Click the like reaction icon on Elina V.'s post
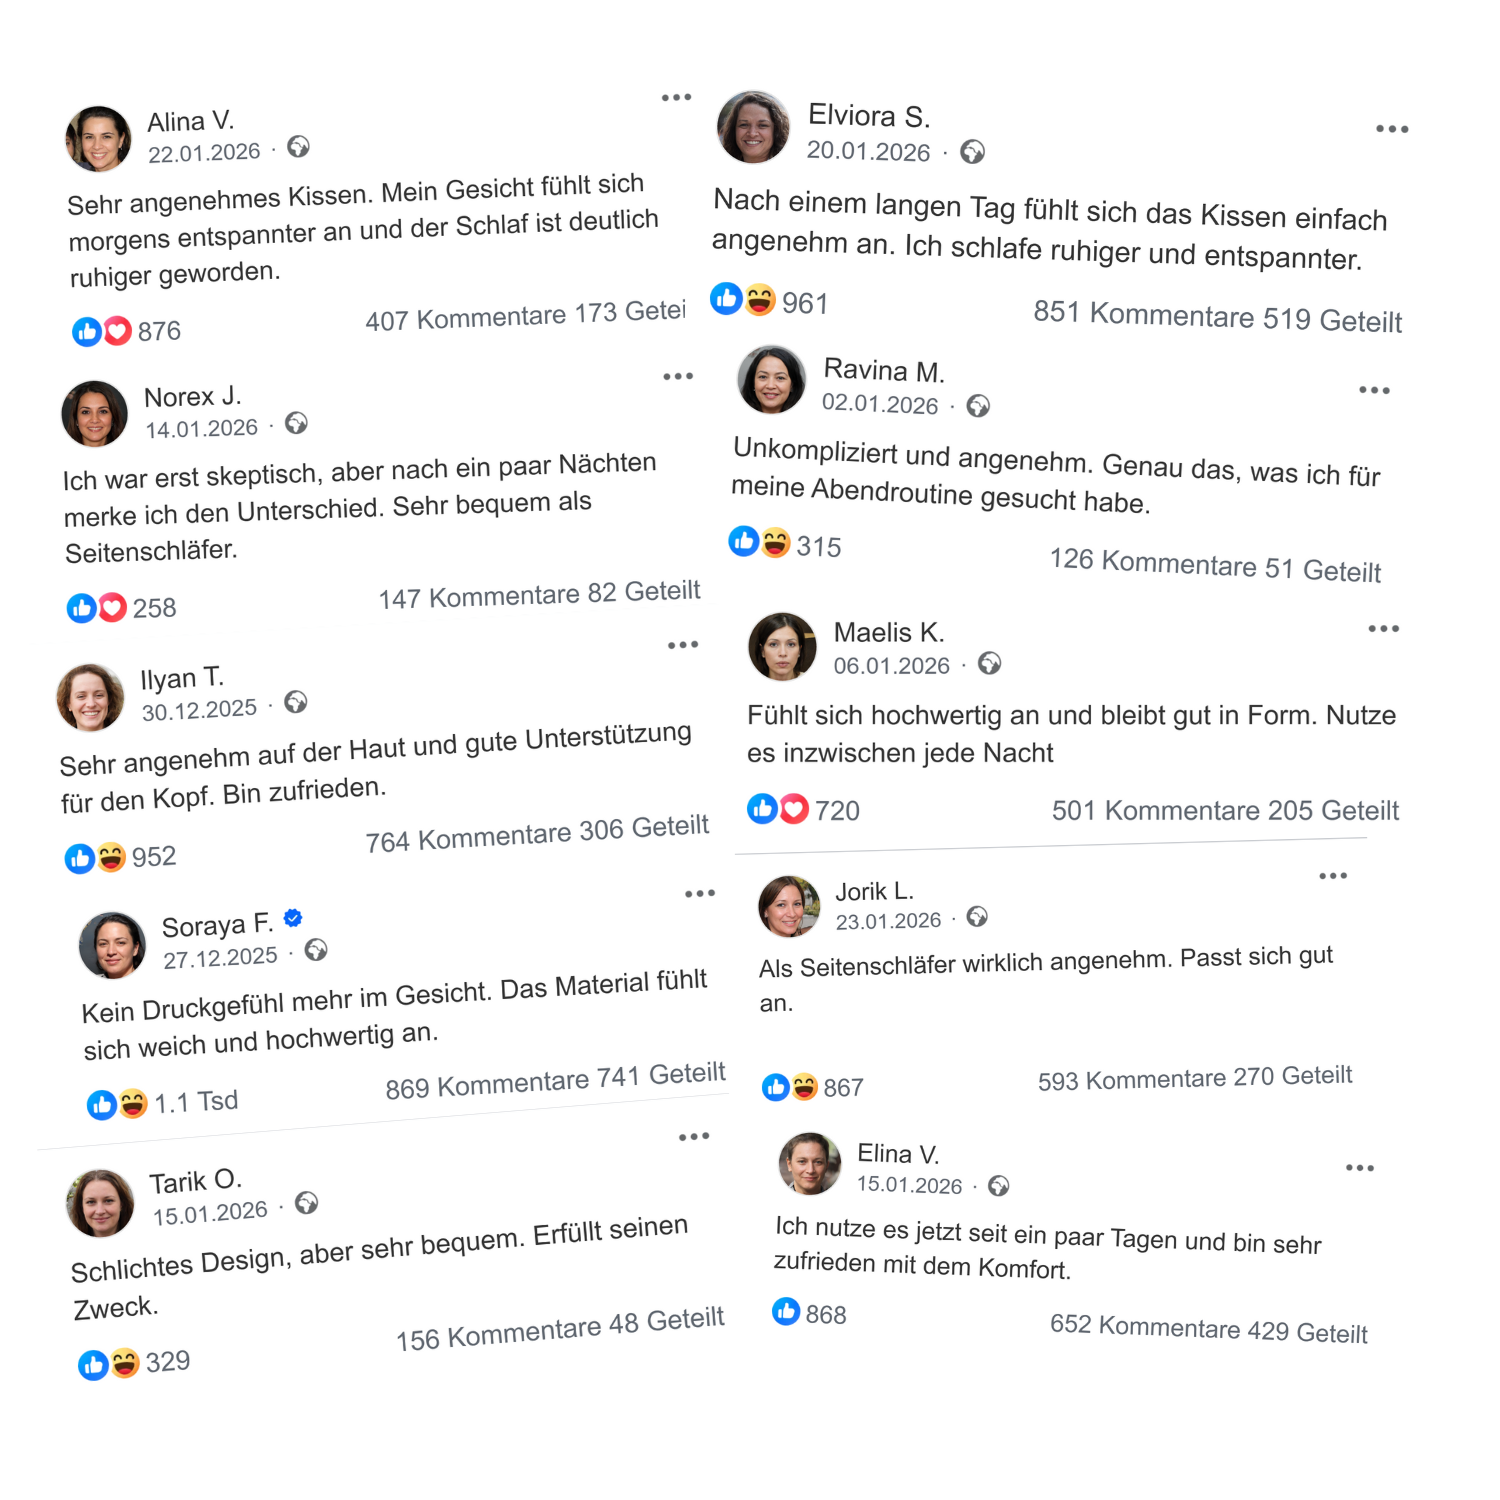Image resolution: width=1500 pixels, height=1500 pixels. click(786, 1311)
